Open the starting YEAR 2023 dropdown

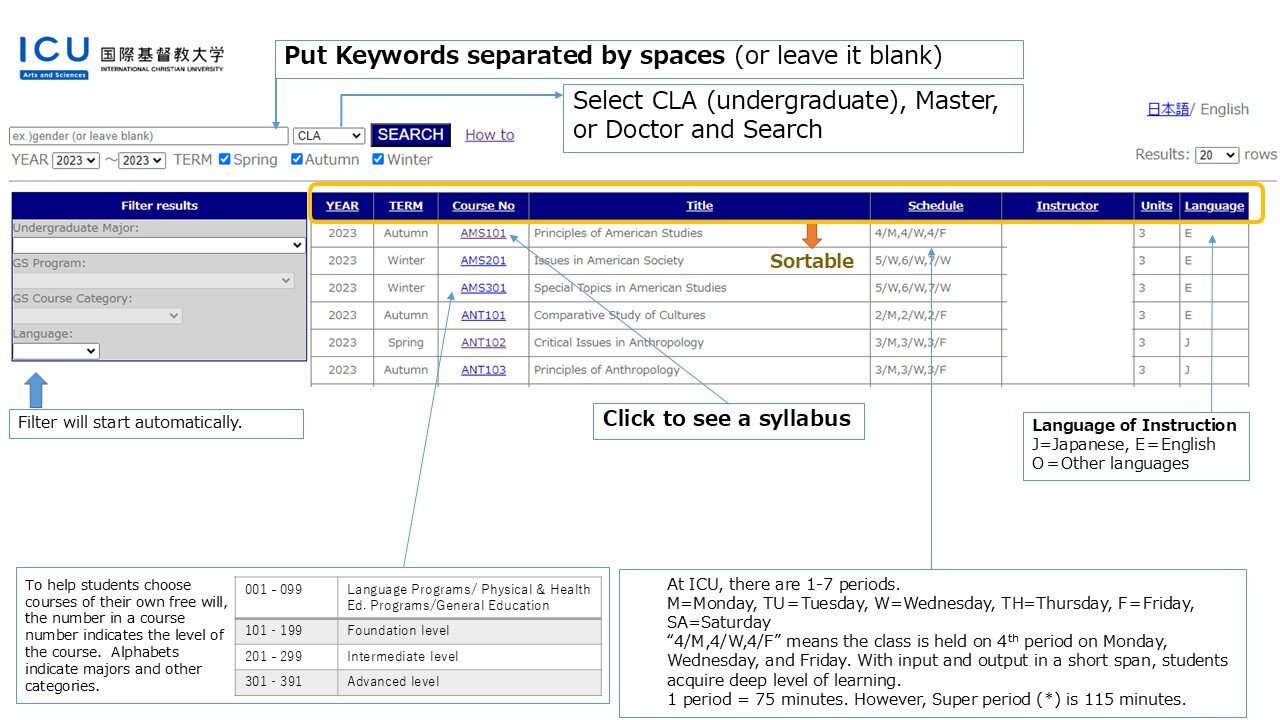click(x=76, y=160)
